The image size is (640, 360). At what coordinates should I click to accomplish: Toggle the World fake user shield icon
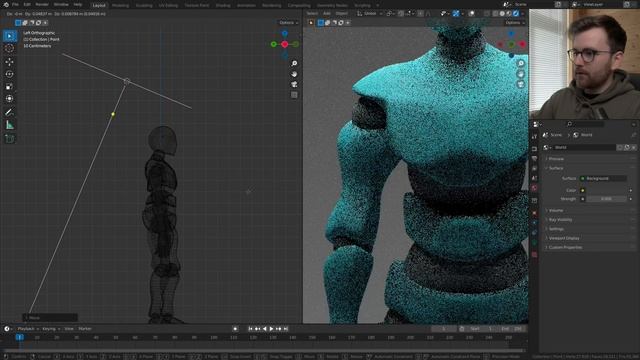pos(620,147)
